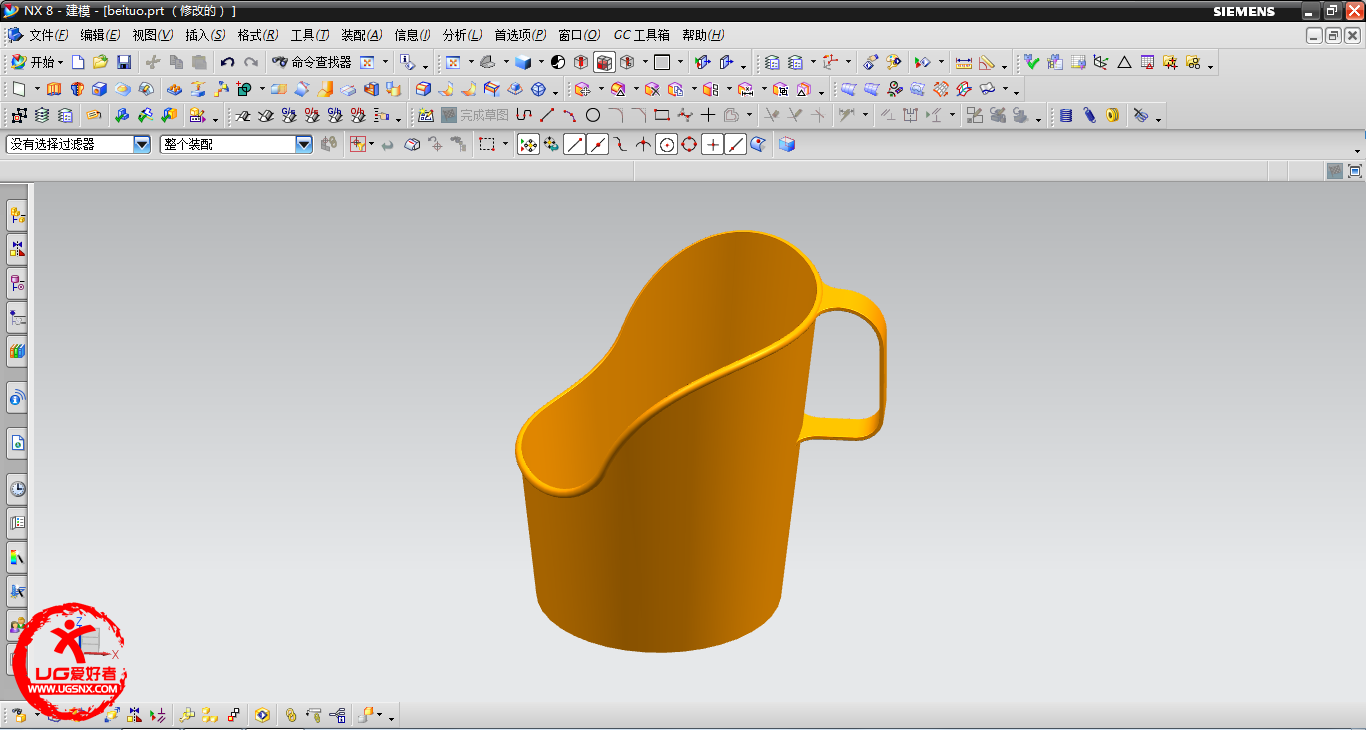
Task: Toggle Intersection snap
Action: pos(643,144)
